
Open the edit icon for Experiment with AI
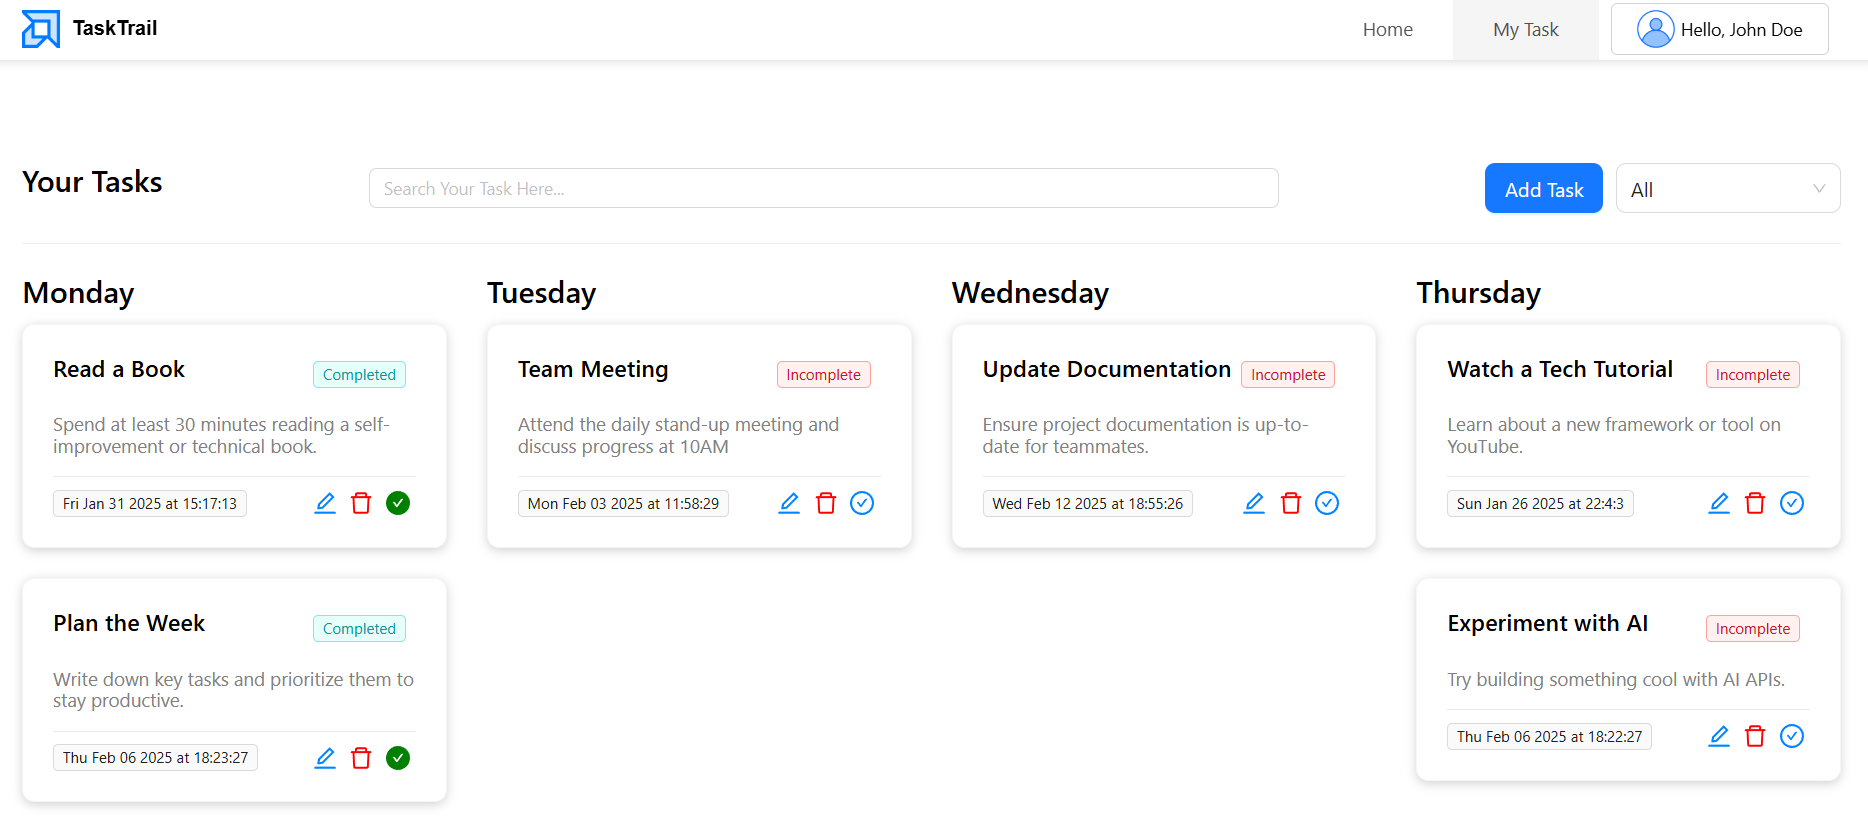1719,736
